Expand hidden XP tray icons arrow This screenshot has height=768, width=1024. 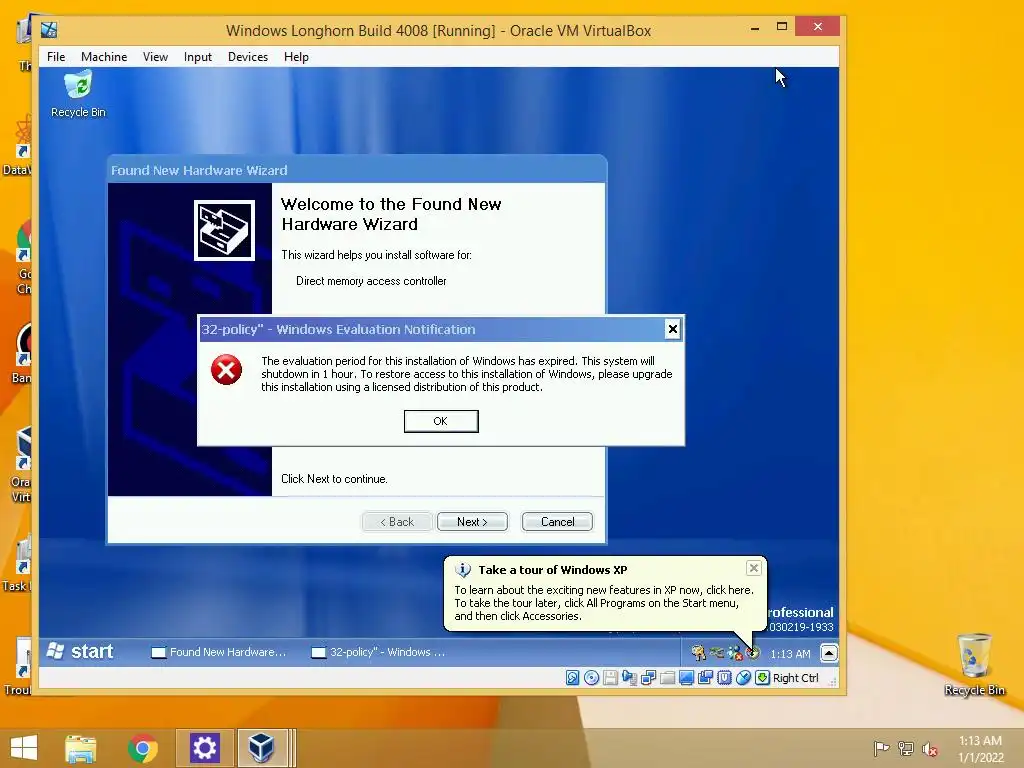point(829,653)
